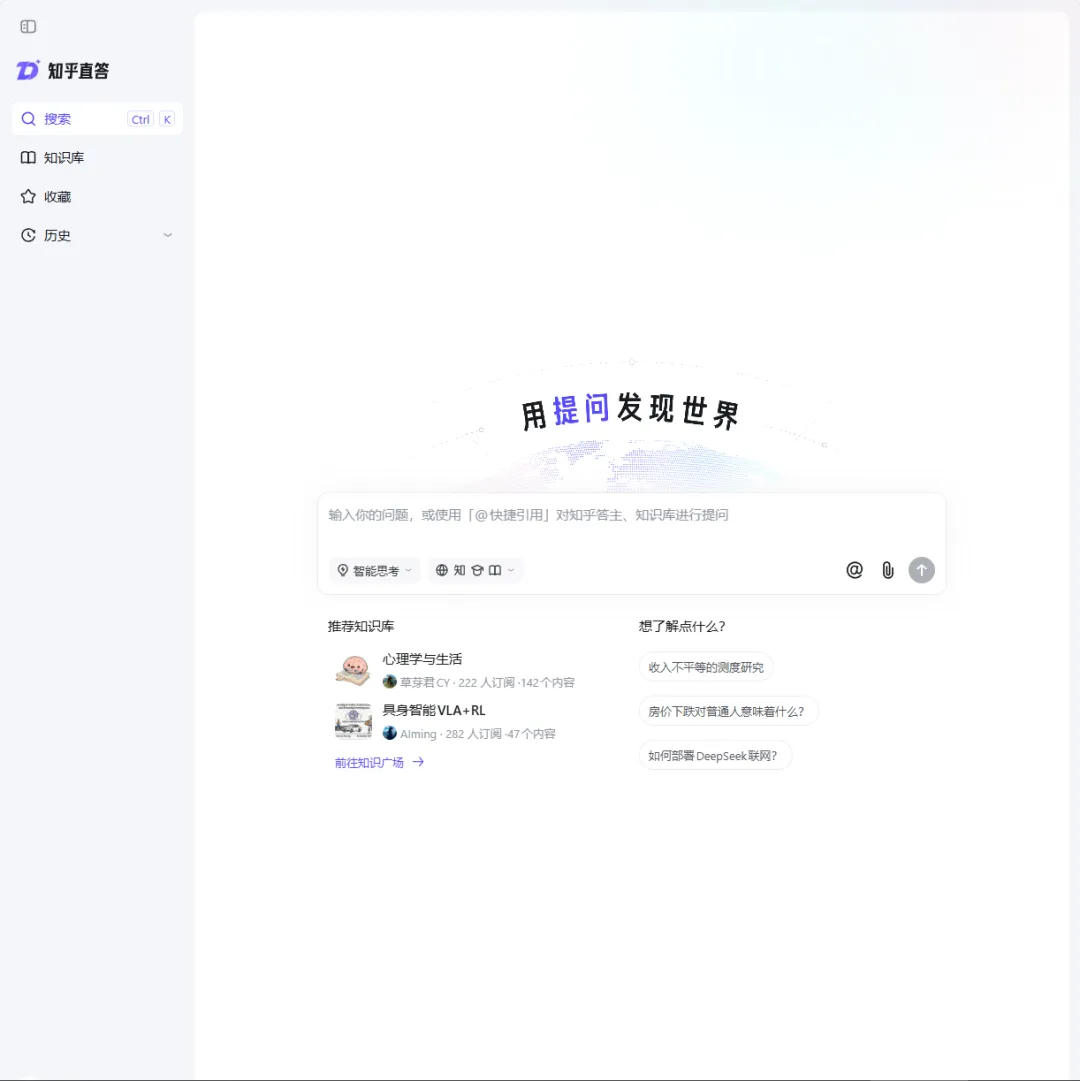The width and height of the screenshot is (1080, 1081).
Task: Click the paperclip attachment icon
Action: 888,570
